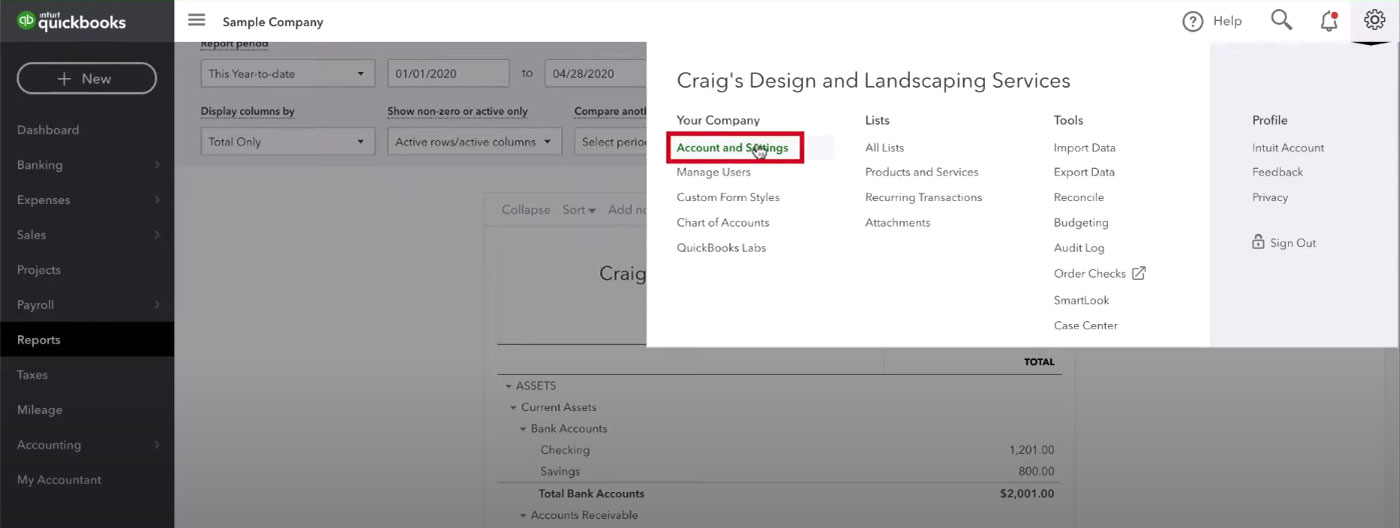Screen dimensions: 1400x528
Task: Click the QuickBooks logo
Action: (x=71, y=21)
